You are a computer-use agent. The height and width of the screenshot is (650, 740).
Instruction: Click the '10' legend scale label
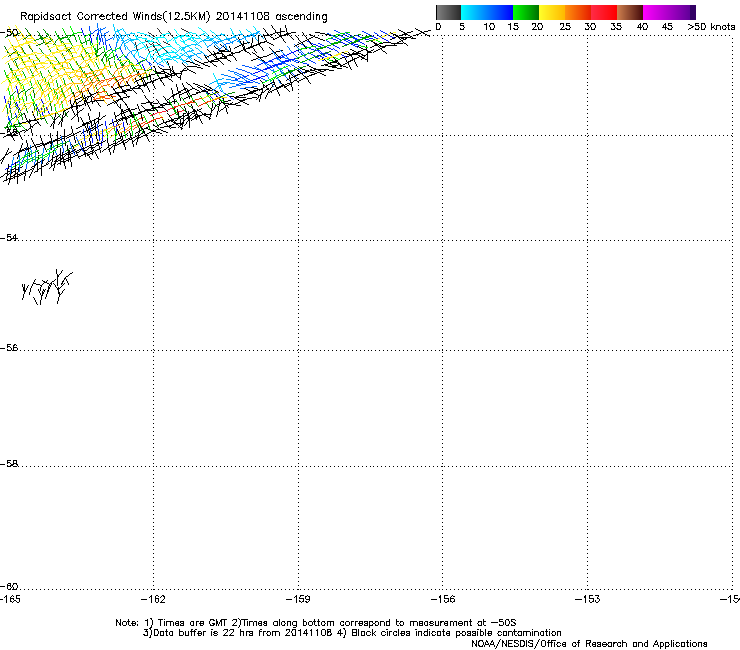pyautogui.click(x=489, y=27)
